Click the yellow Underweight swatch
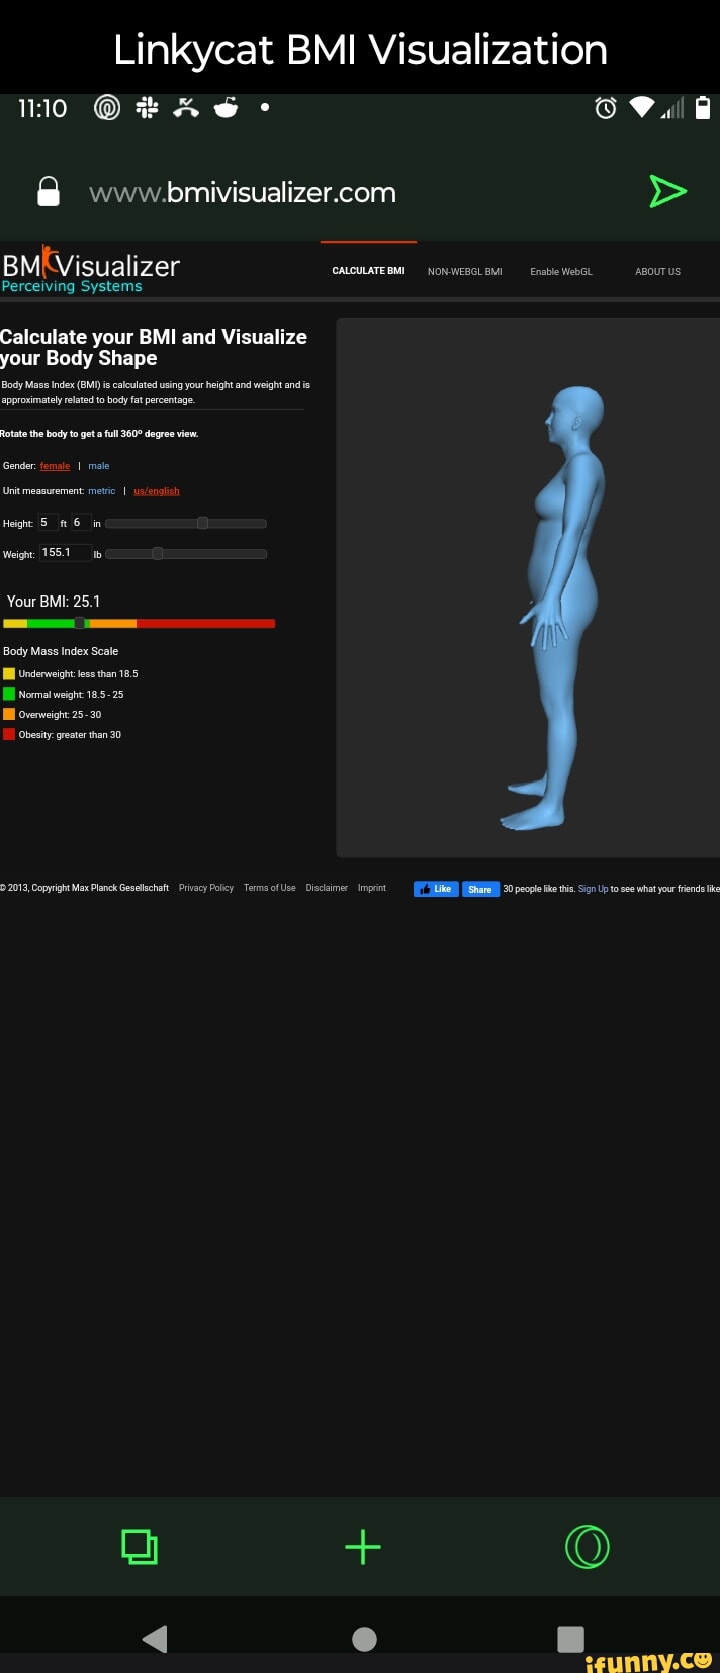Image resolution: width=720 pixels, height=1673 pixels. tap(9, 674)
